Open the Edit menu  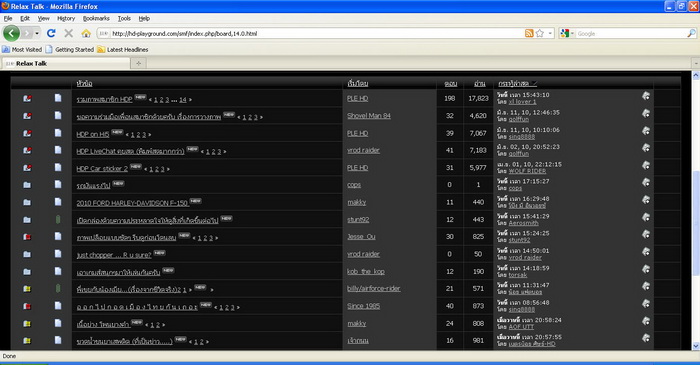pos(25,18)
